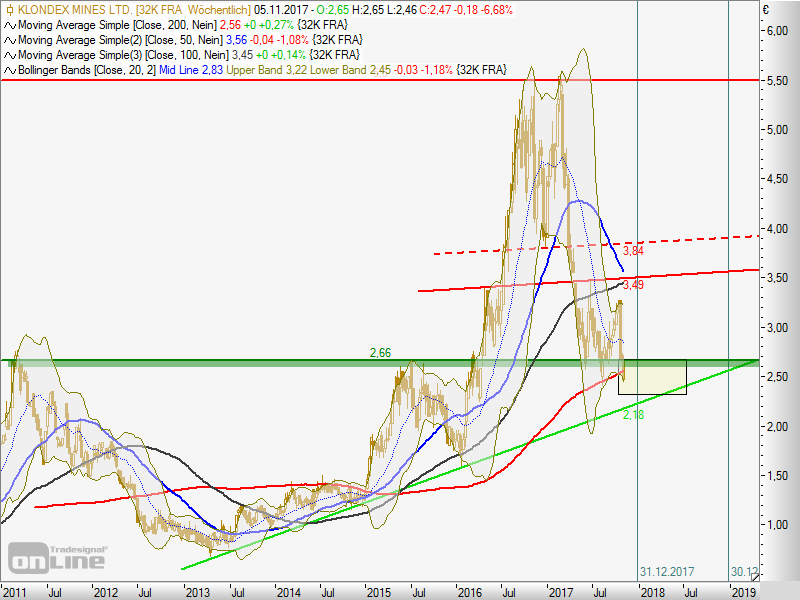800x600 pixels.
Task: Click the Mid Line 2,83 reading
Action: point(191,70)
